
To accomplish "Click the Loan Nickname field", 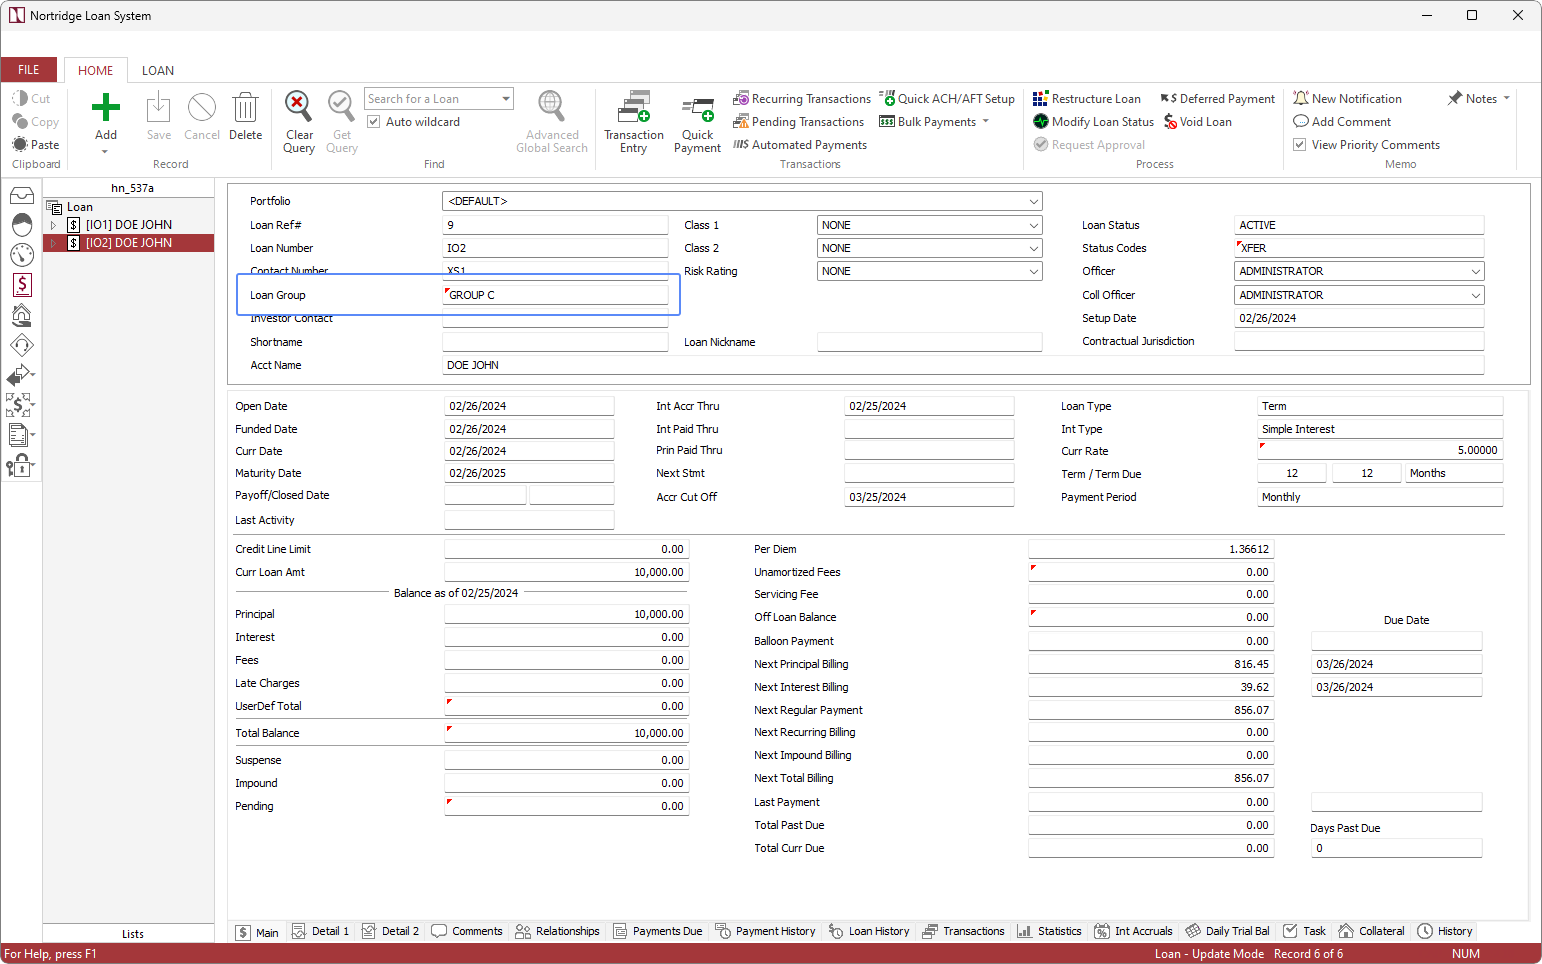I will pyautogui.click(x=929, y=342).
